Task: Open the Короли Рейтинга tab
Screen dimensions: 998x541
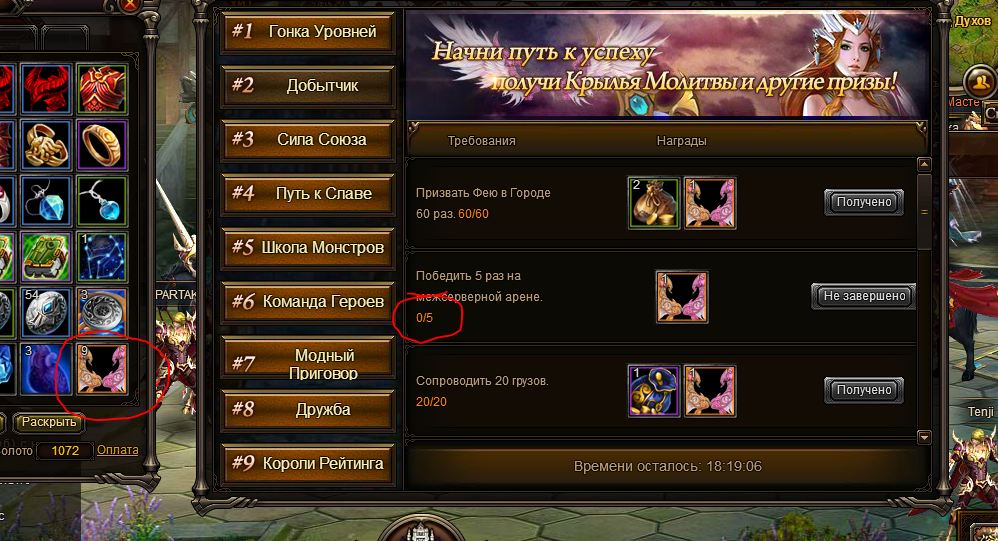Action: (x=308, y=463)
